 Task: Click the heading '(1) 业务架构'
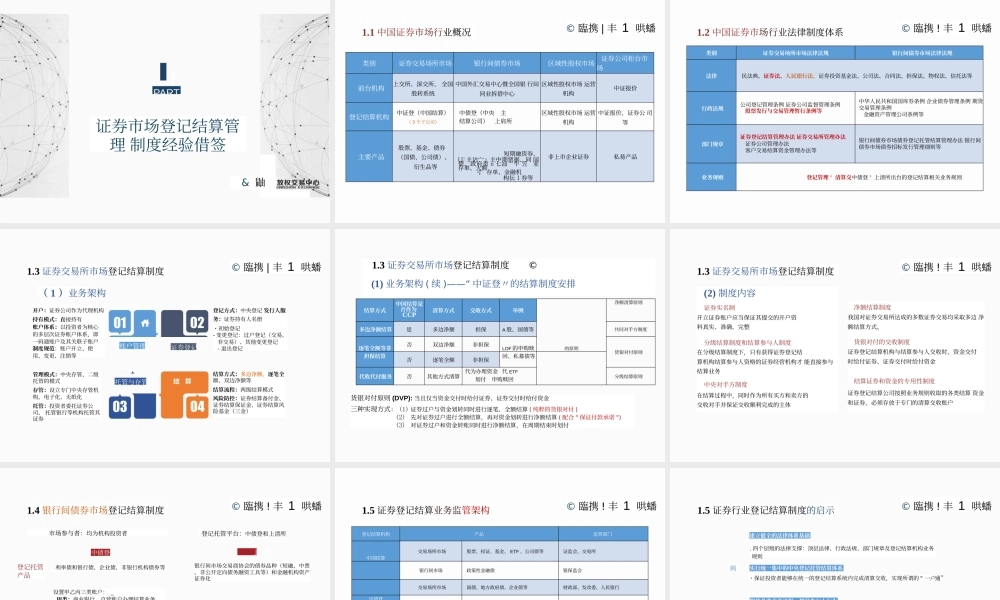72,293
